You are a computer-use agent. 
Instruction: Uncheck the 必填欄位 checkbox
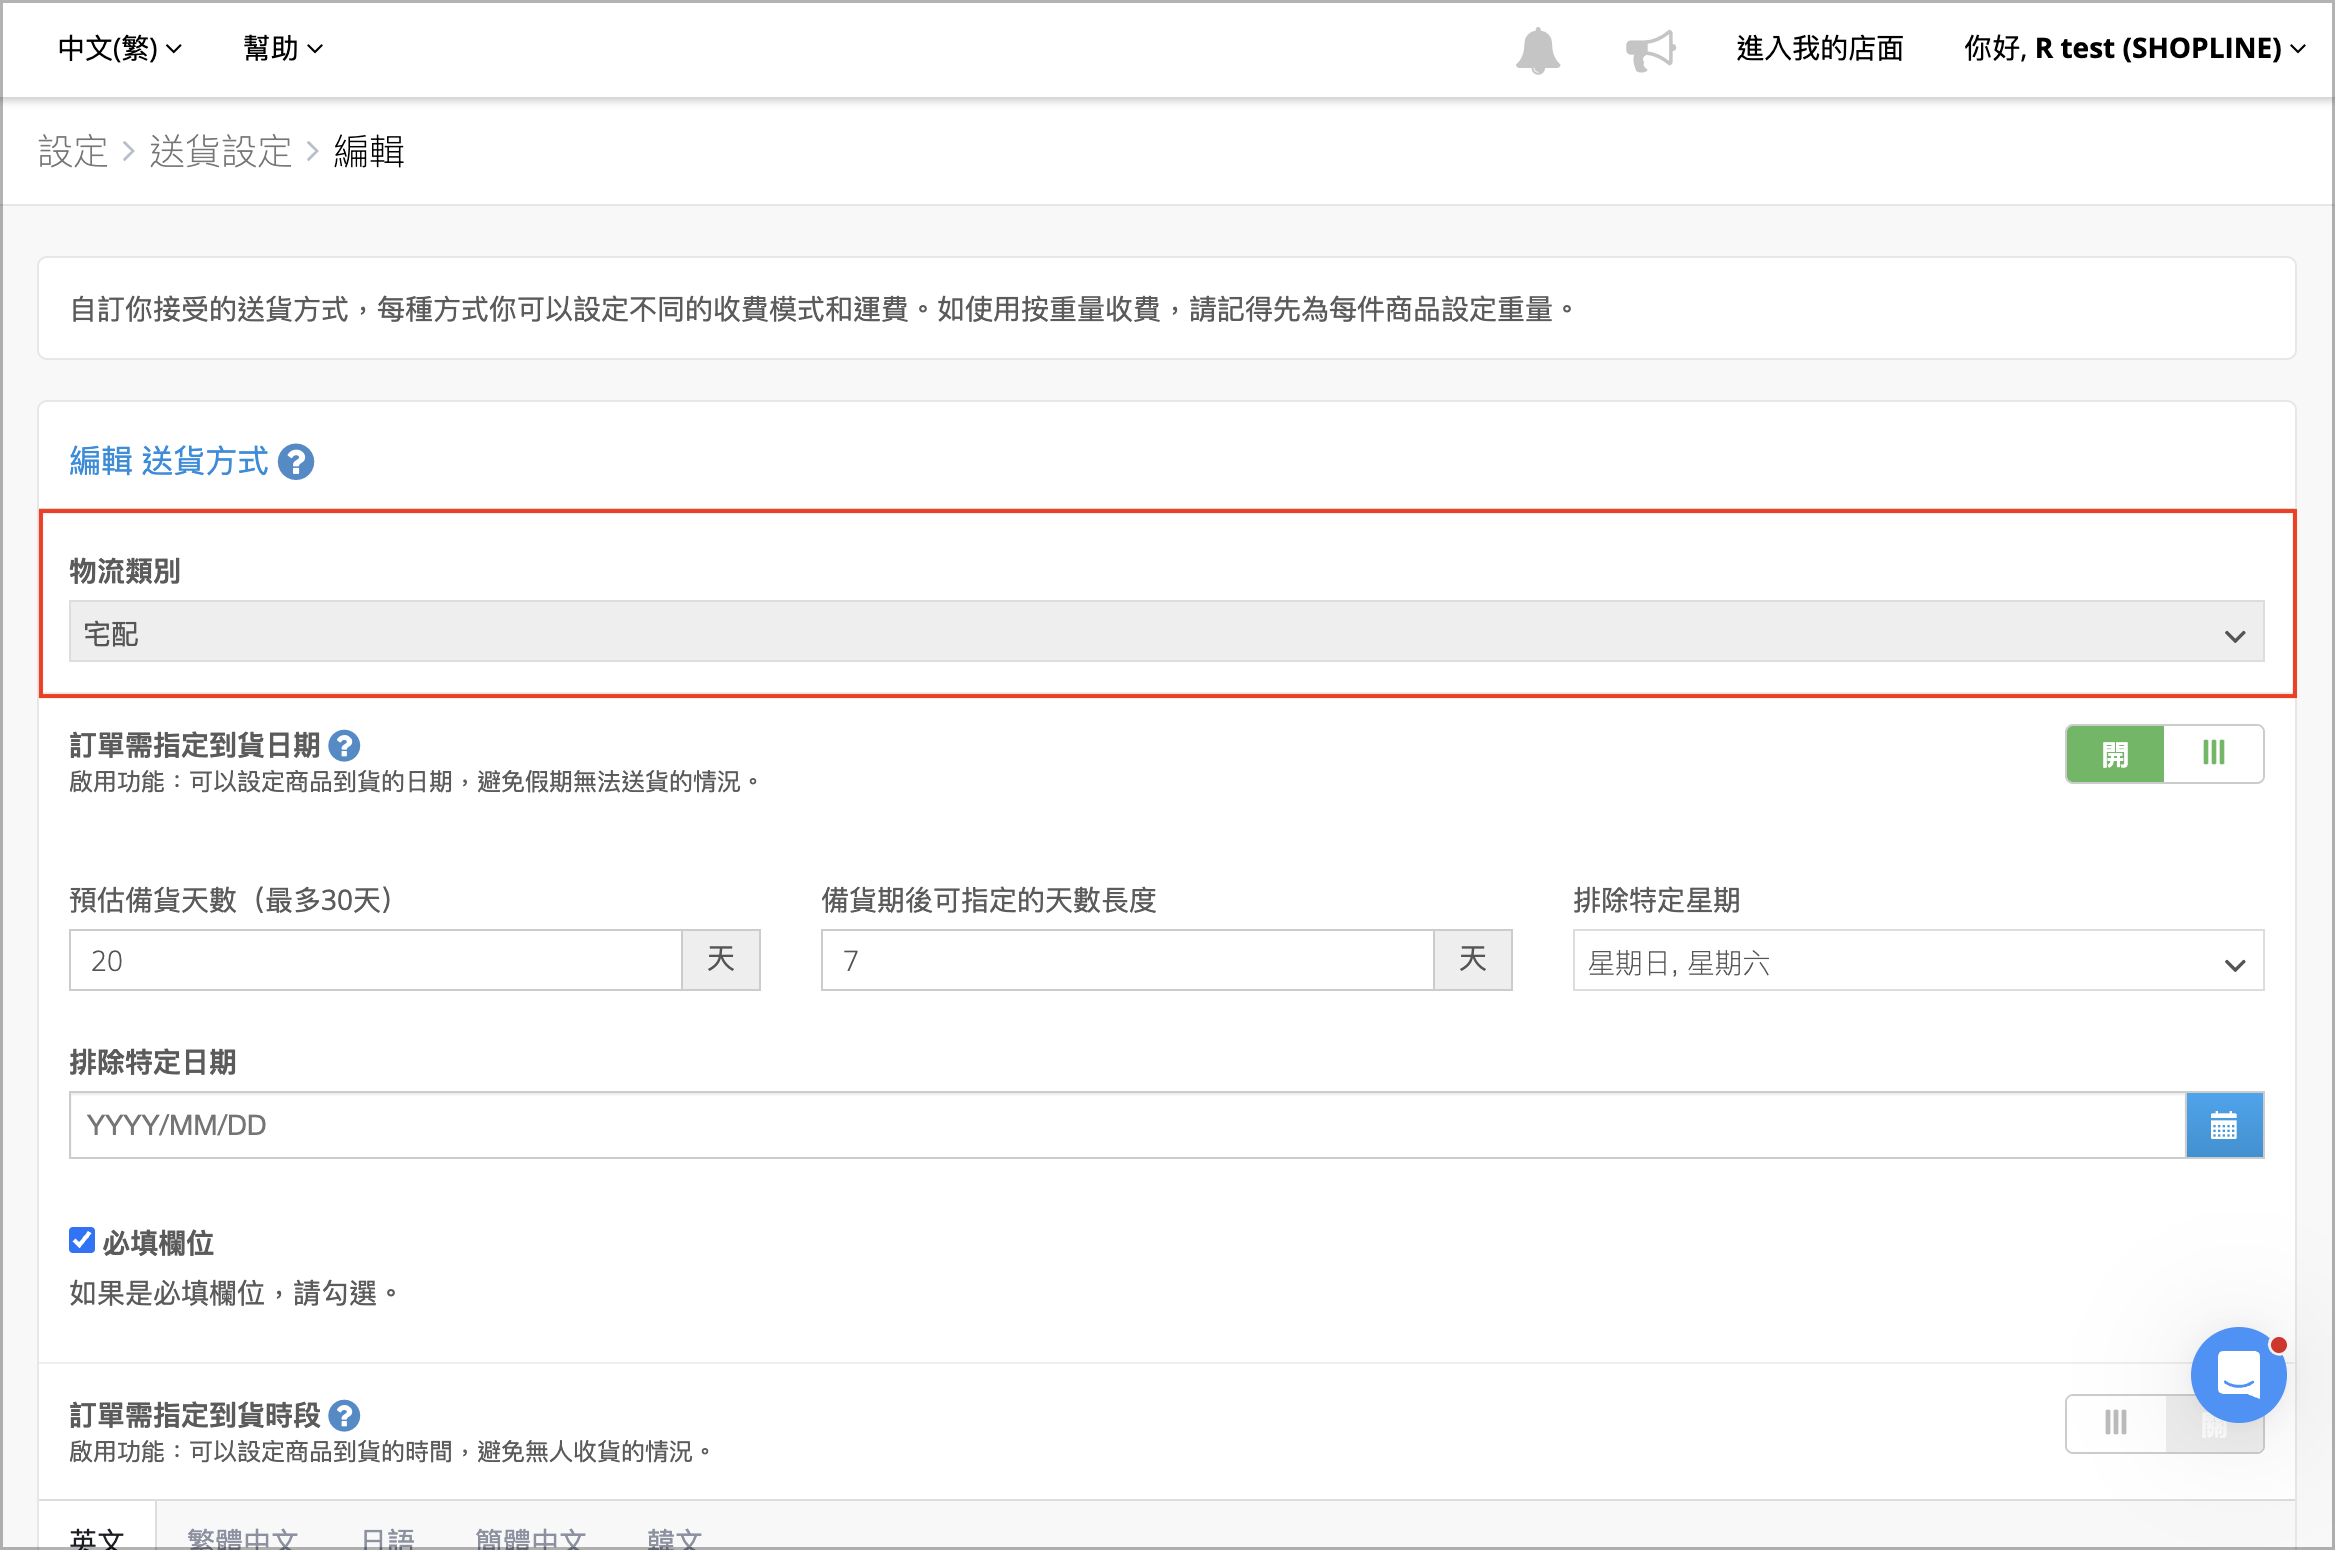coord(82,1241)
